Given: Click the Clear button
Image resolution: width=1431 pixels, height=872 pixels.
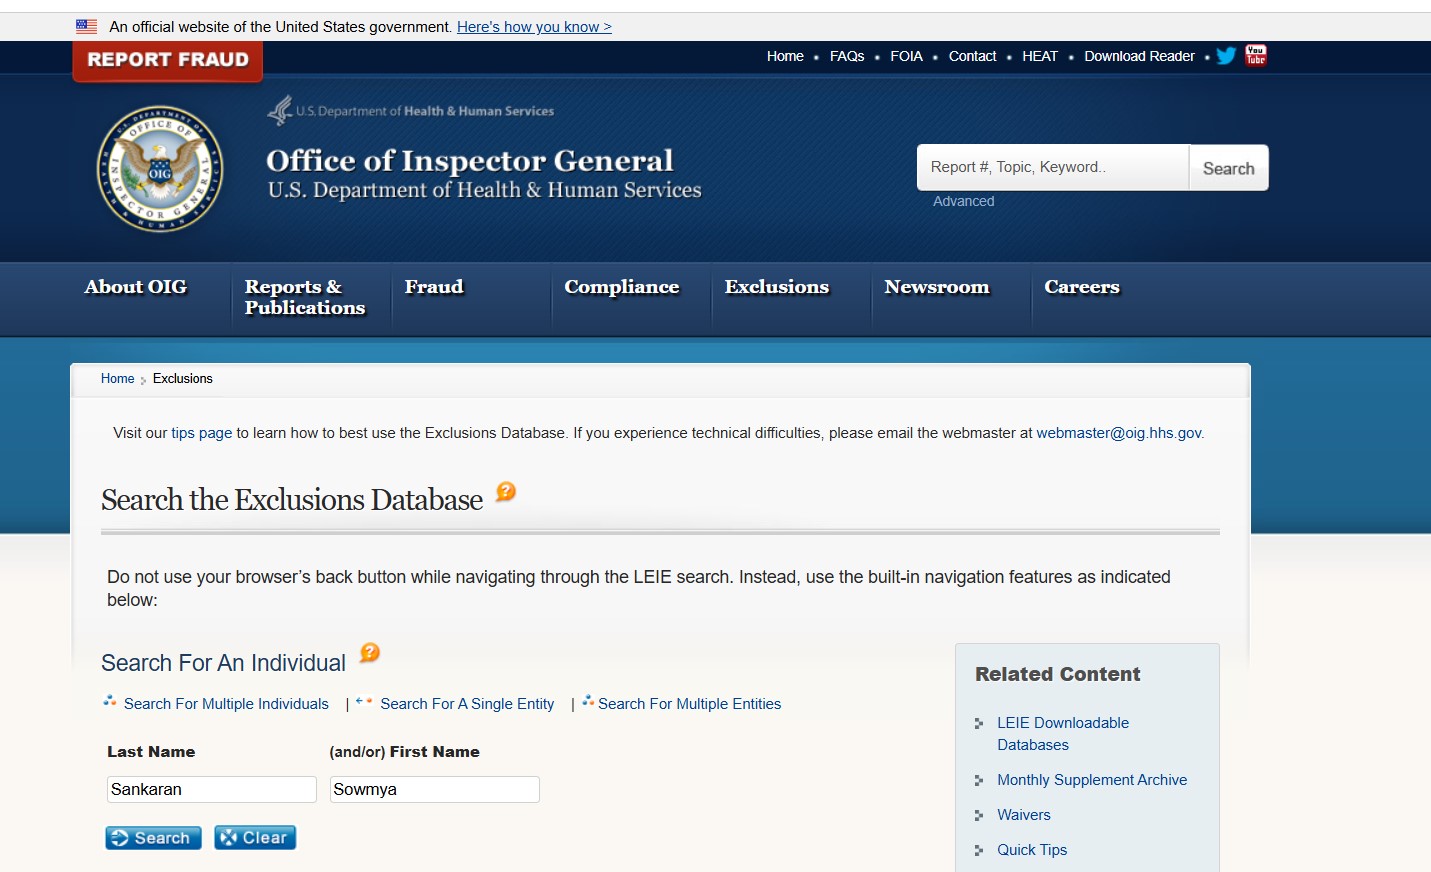Looking at the screenshot, I should pyautogui.click(x=255, y=838).
